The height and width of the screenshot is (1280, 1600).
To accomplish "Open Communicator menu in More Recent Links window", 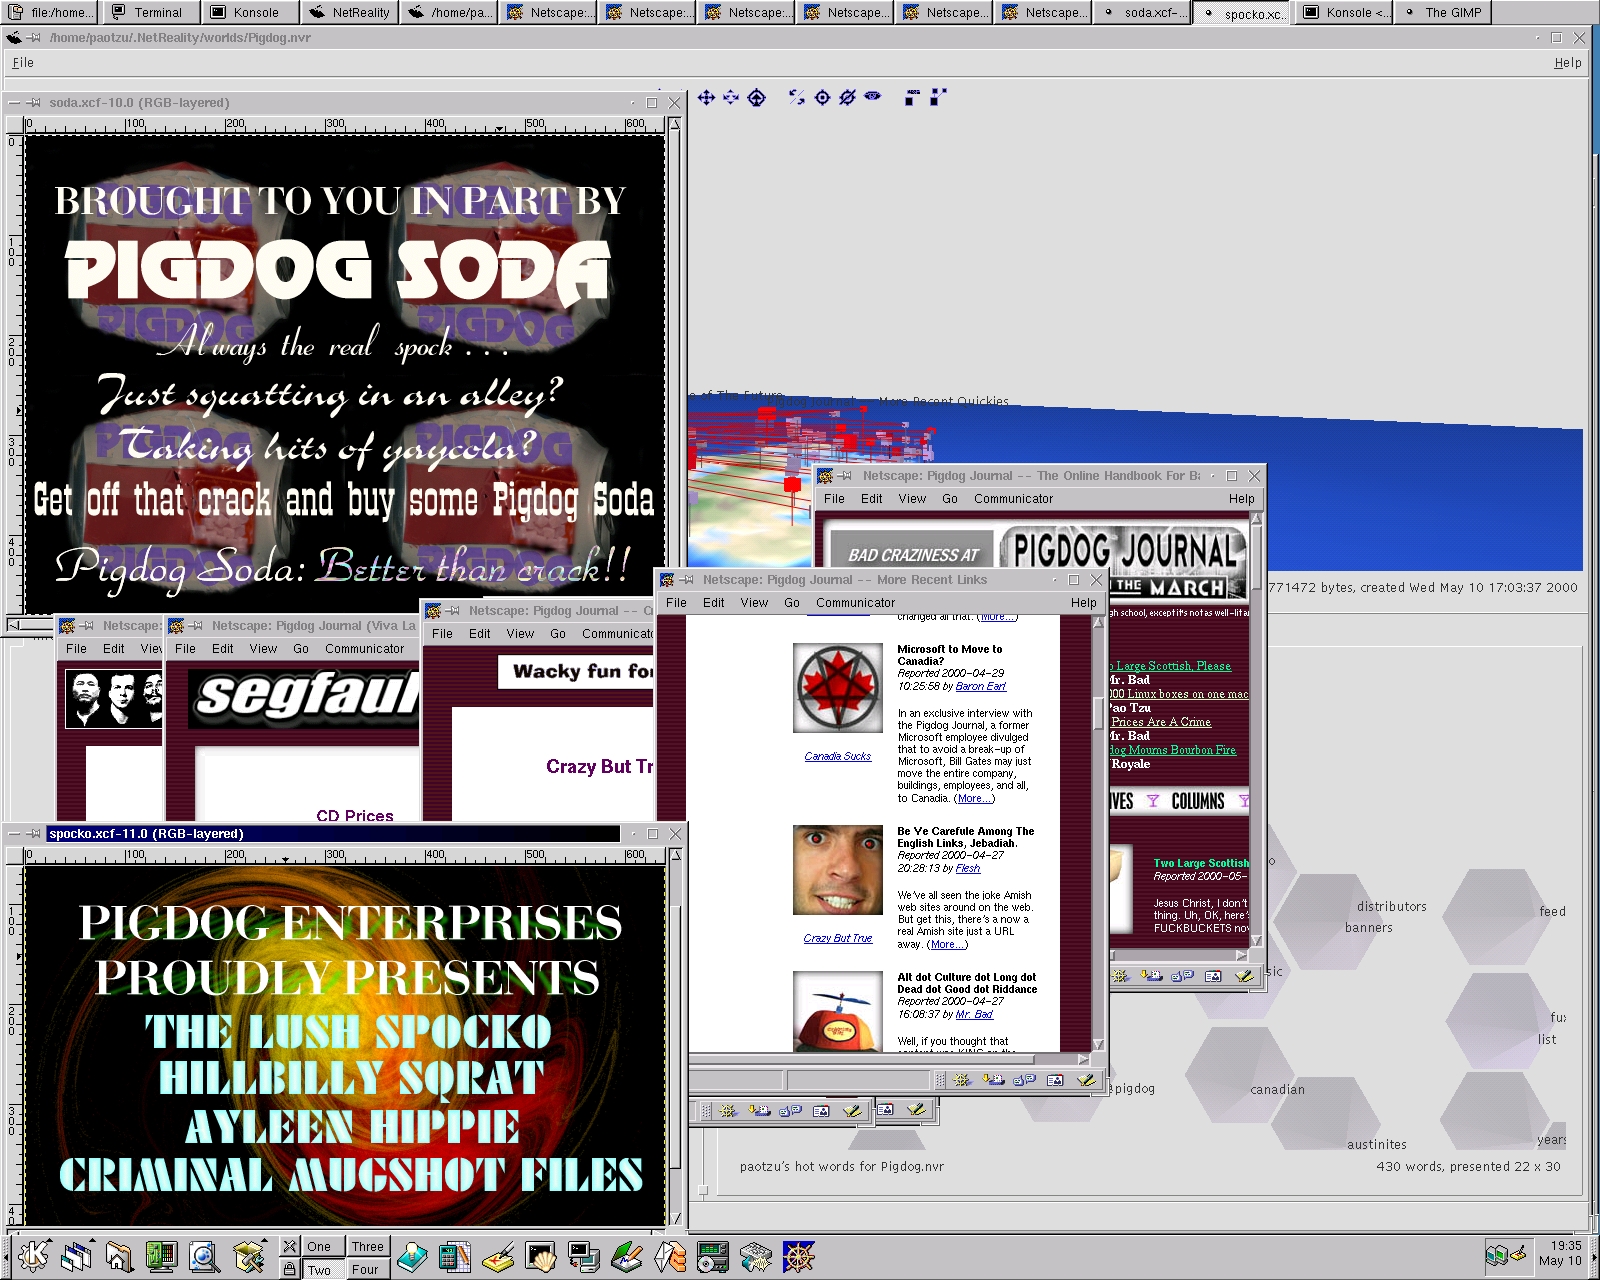I will (x=855, y=603).
